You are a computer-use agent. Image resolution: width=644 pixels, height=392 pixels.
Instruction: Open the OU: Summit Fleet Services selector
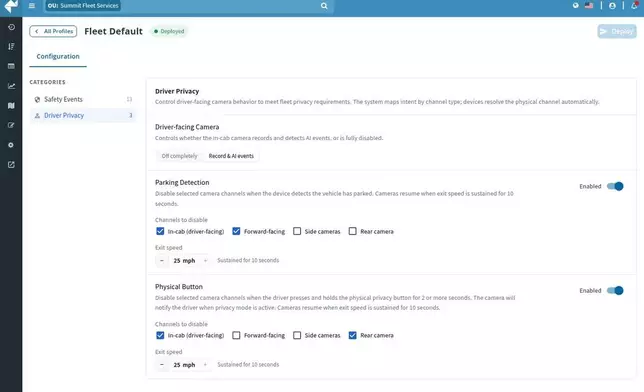tap(83, 6)
